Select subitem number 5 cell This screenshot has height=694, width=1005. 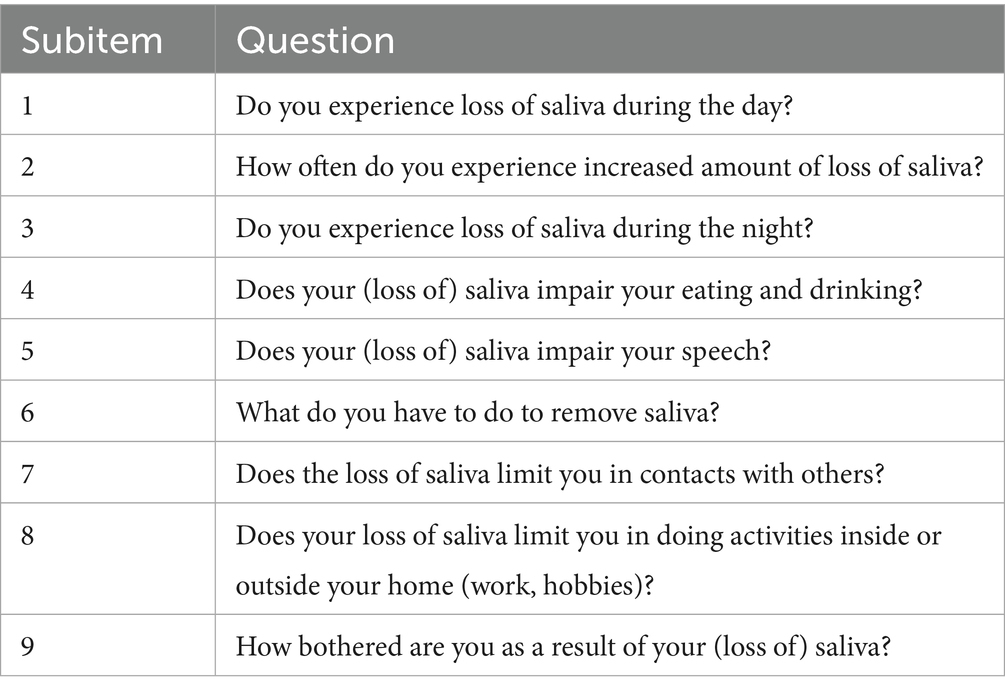[29, 350]
